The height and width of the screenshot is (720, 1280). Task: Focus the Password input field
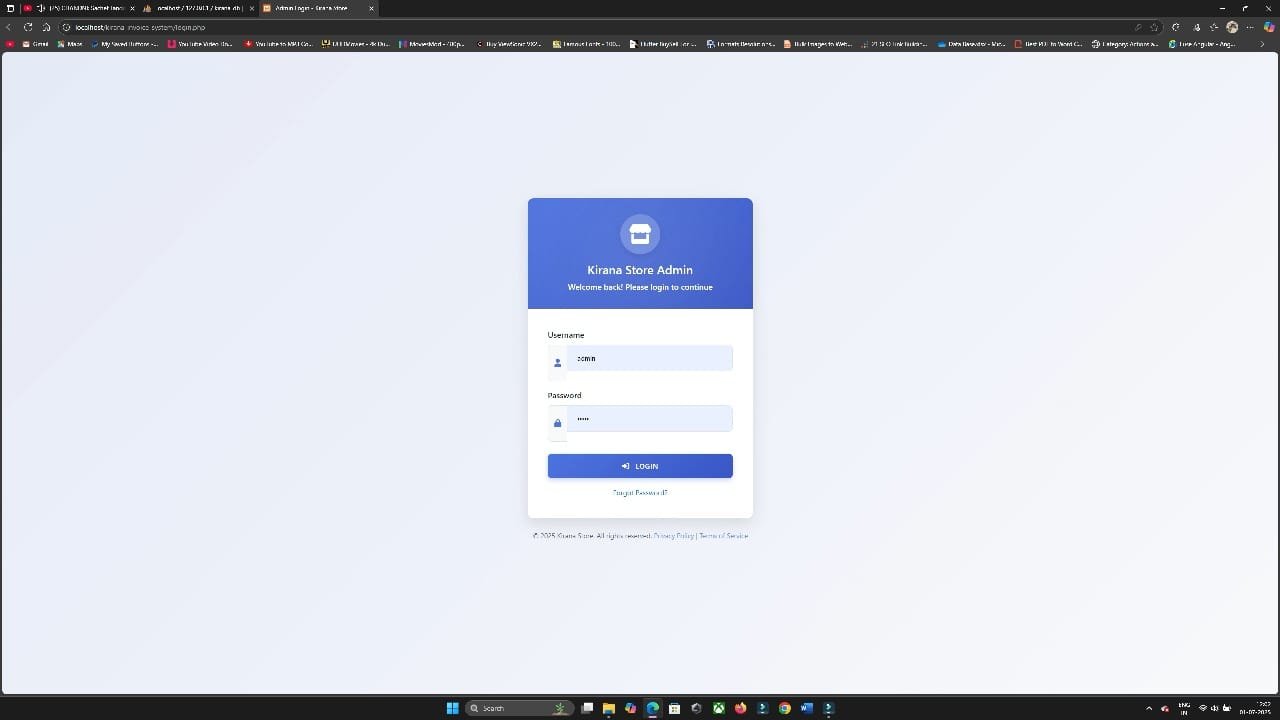pos(649,418)
